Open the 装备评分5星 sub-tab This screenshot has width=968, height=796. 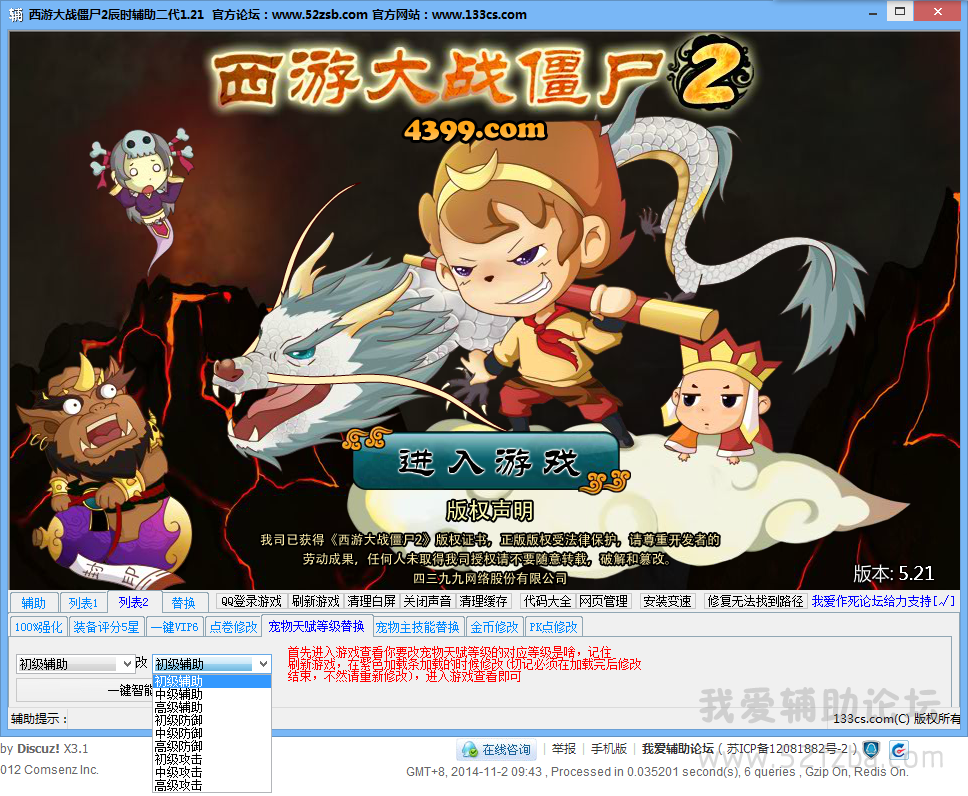point(106,627)
